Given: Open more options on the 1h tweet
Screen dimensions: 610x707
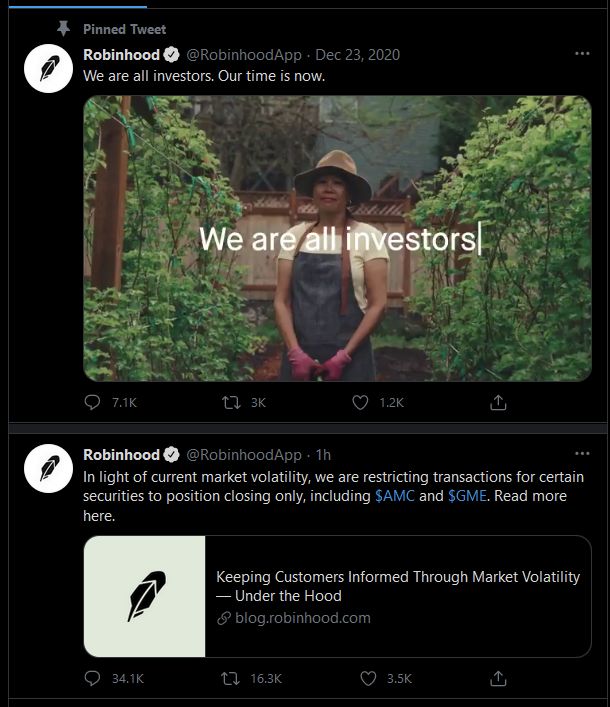Looking at the screenshot, I should click(582, 455).
